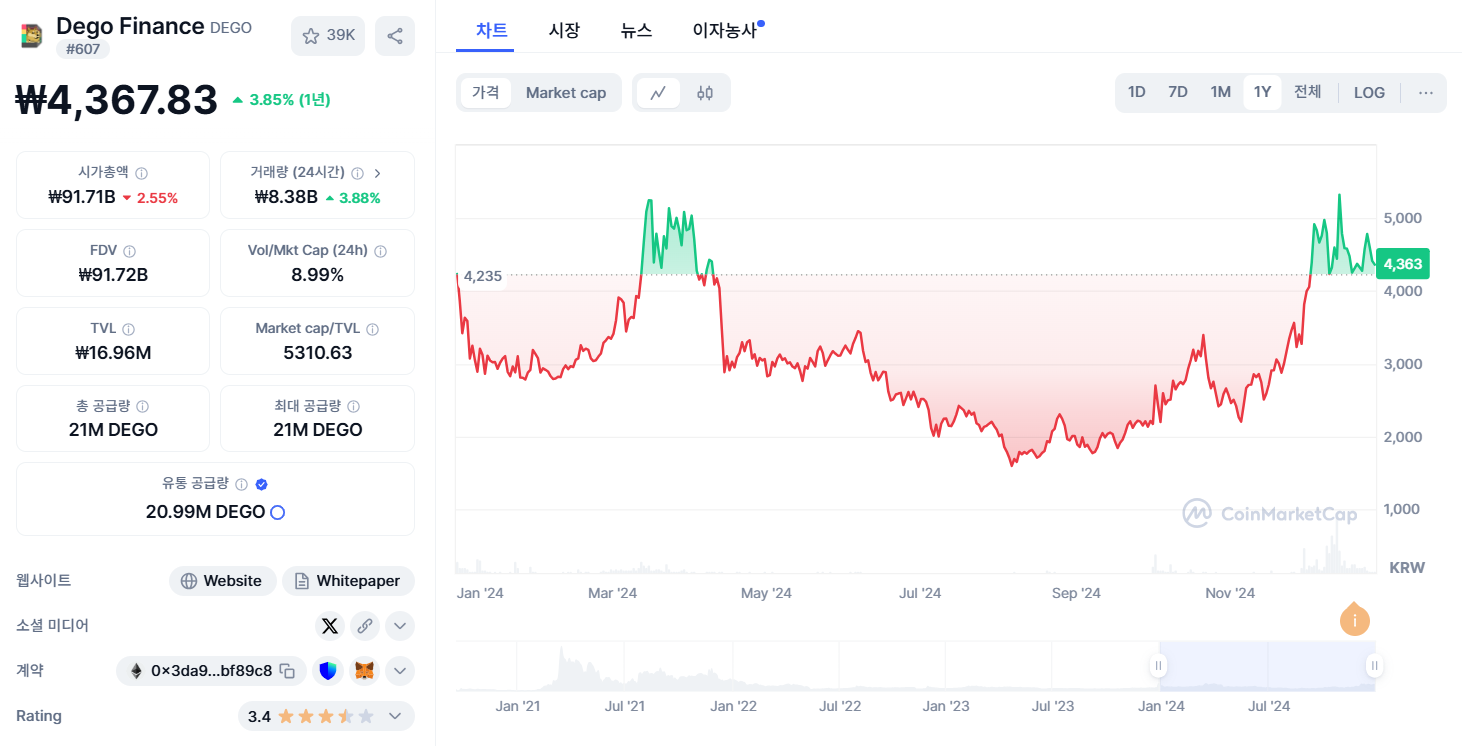Click the ₩4,367.83 price

117,100
